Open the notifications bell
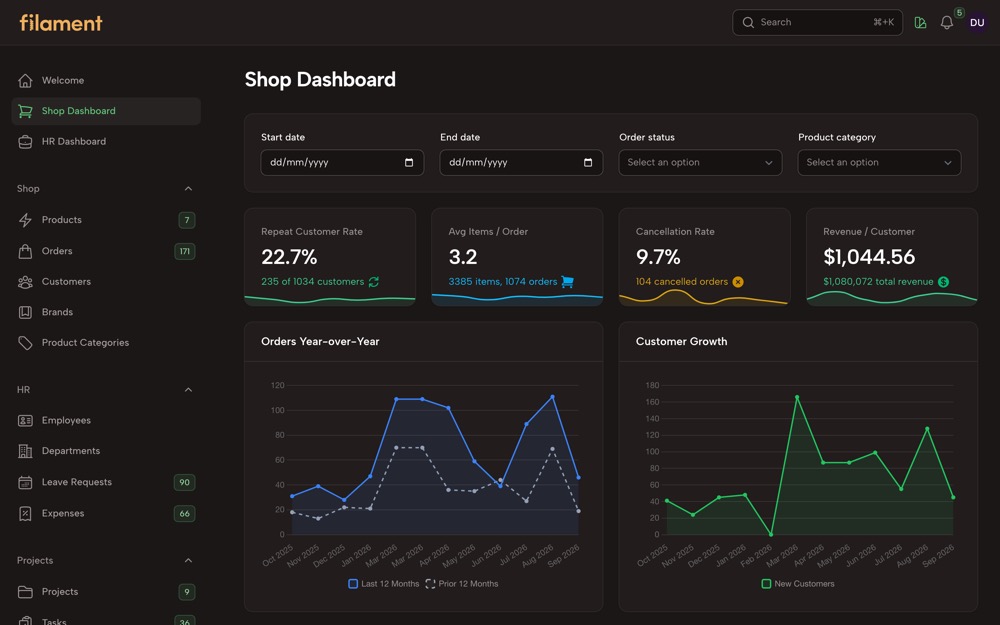1000x625 pixels. 947,22
